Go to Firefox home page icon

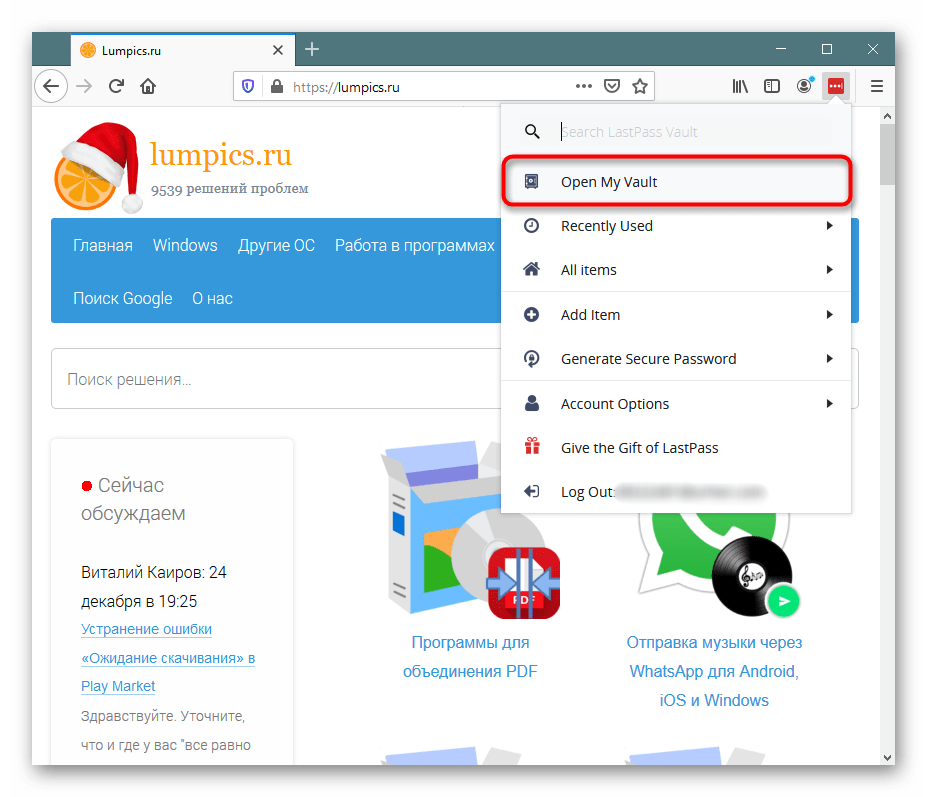click(148, 86)
